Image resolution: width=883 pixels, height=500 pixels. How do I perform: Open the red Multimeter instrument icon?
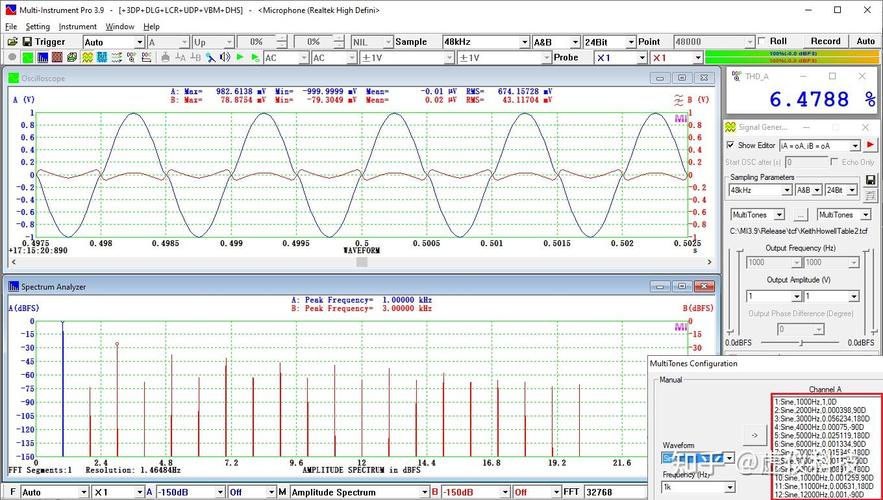point(57,57)
